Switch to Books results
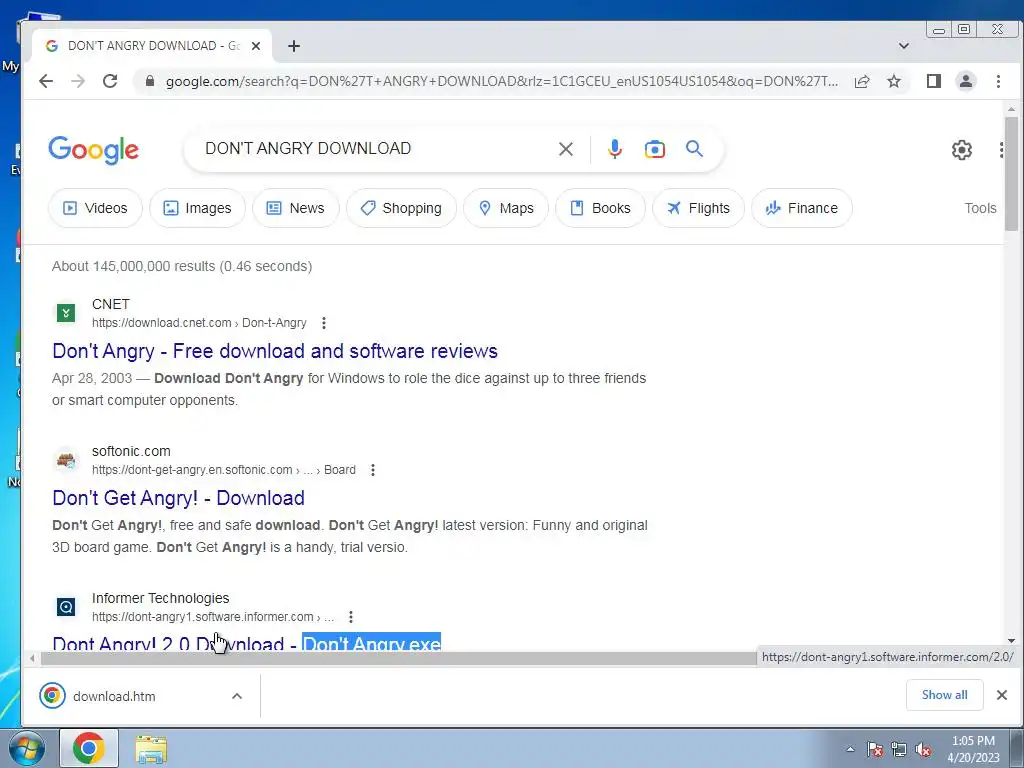1024x768 pixels. pyautogui.click(x=600, y=208)
